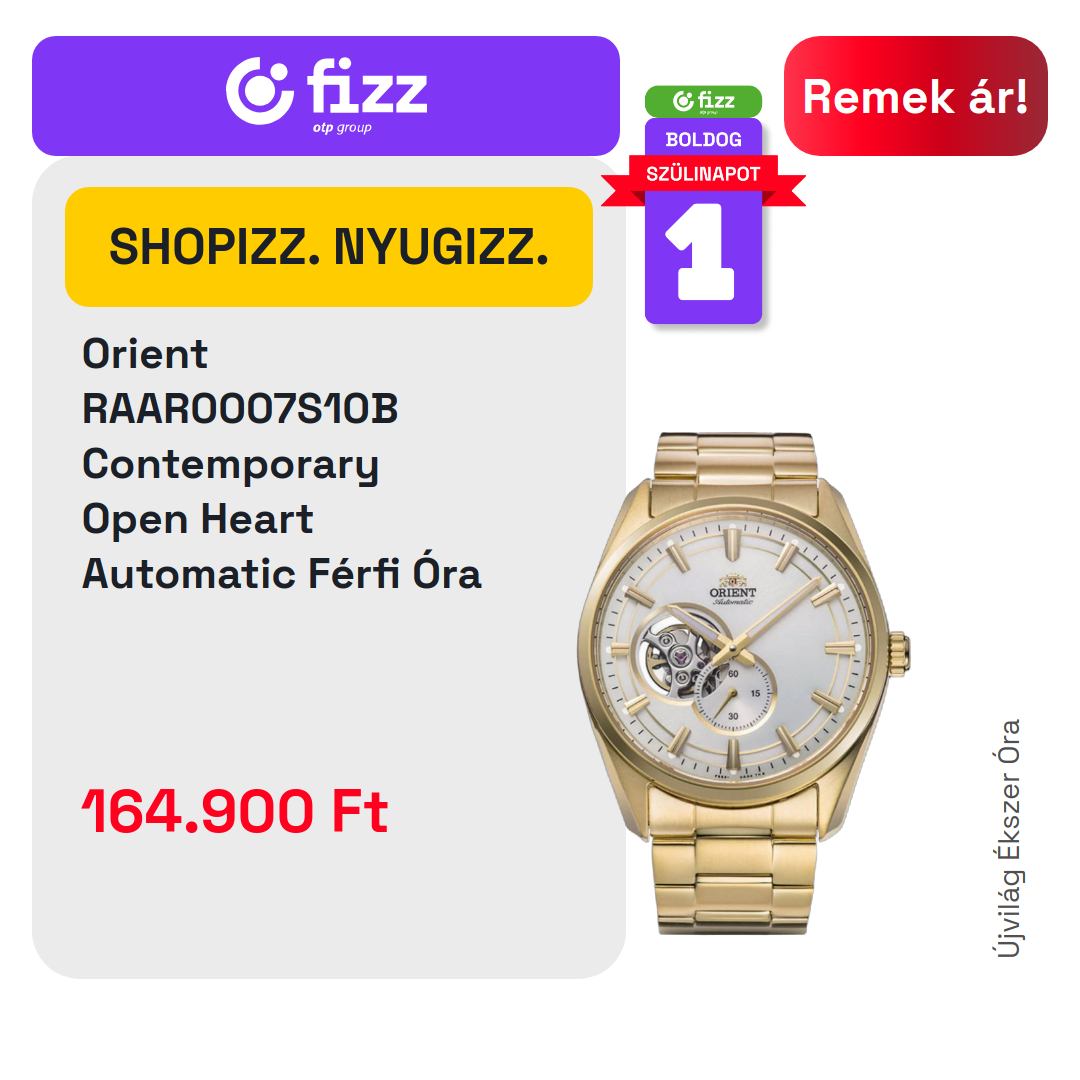Click the 164.900 Ft price

tap(236, 811)
